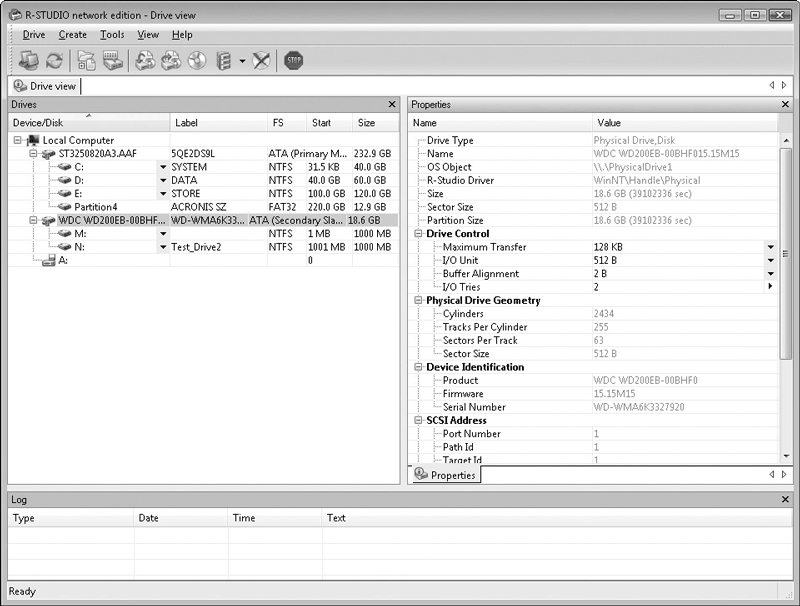Click the Create Region disc toolbar icon
This screenshot has height=606, width=800.
197,61
